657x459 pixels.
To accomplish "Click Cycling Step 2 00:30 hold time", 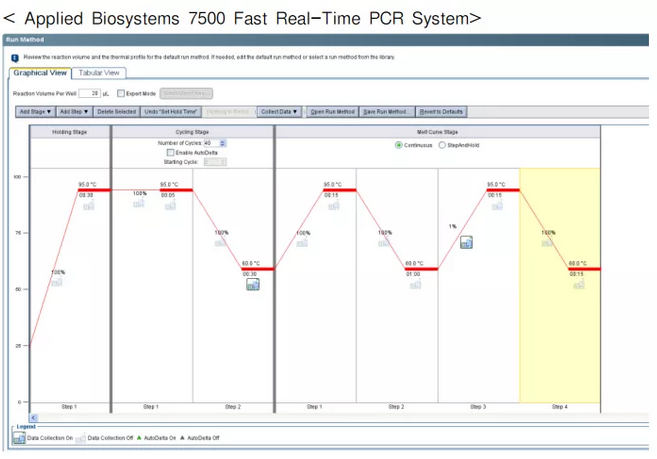I will click(x=250, y=274).
